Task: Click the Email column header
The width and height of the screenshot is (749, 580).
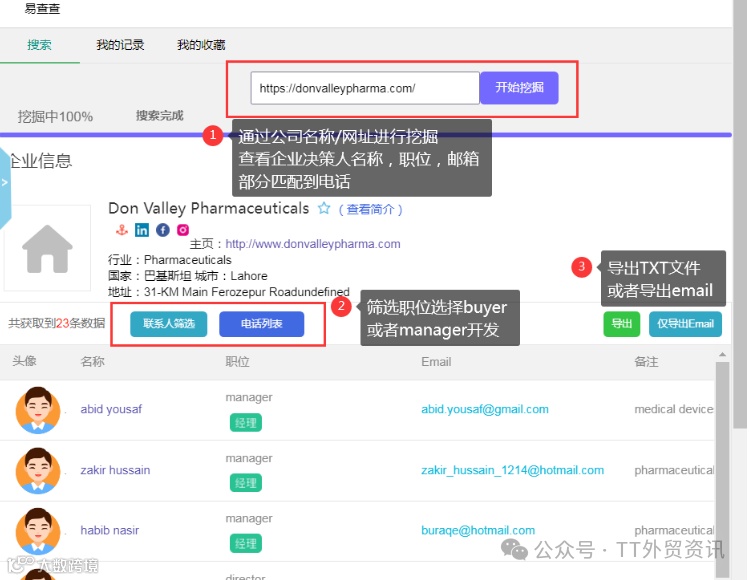Action: (x=436, y=362)
